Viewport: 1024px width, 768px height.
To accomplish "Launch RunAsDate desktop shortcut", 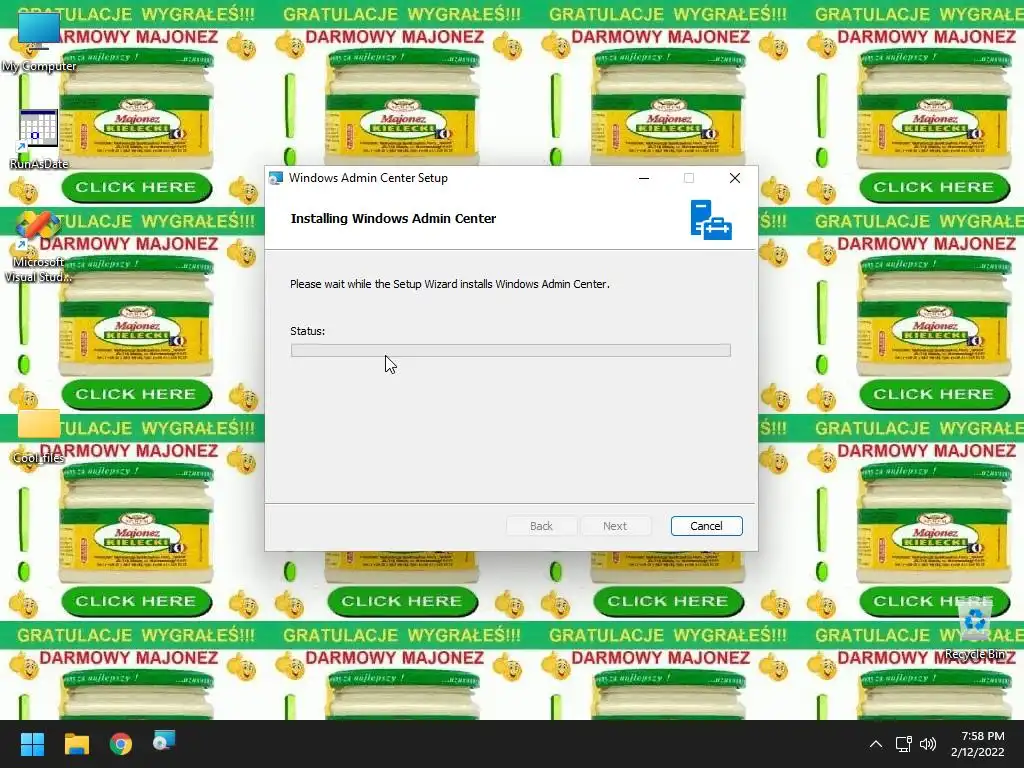I will point(39,139).
